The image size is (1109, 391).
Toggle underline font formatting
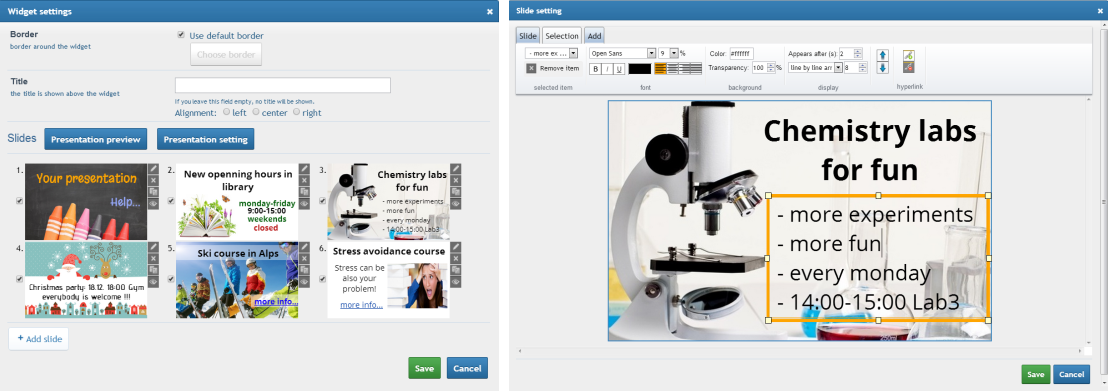pyautogui.click(x=619, y=69)
